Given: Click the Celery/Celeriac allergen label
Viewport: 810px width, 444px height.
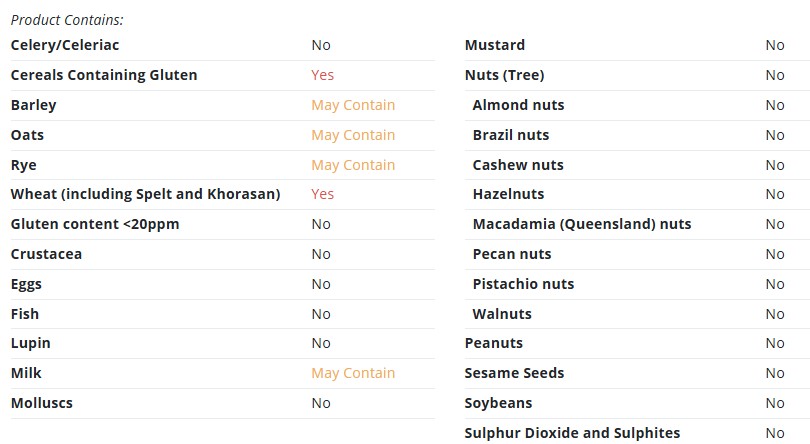Looking at the screenshot, I should [x=65, y=45].
